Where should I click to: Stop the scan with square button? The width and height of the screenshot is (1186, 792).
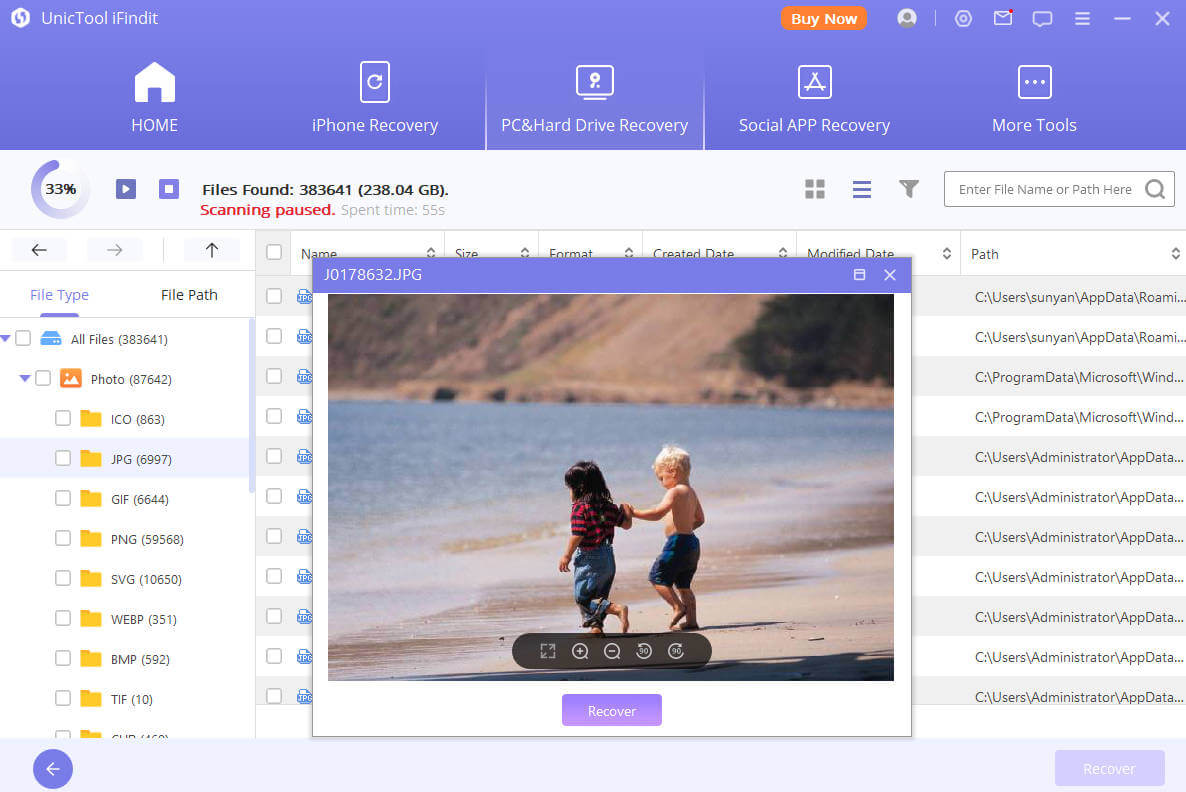169,189
